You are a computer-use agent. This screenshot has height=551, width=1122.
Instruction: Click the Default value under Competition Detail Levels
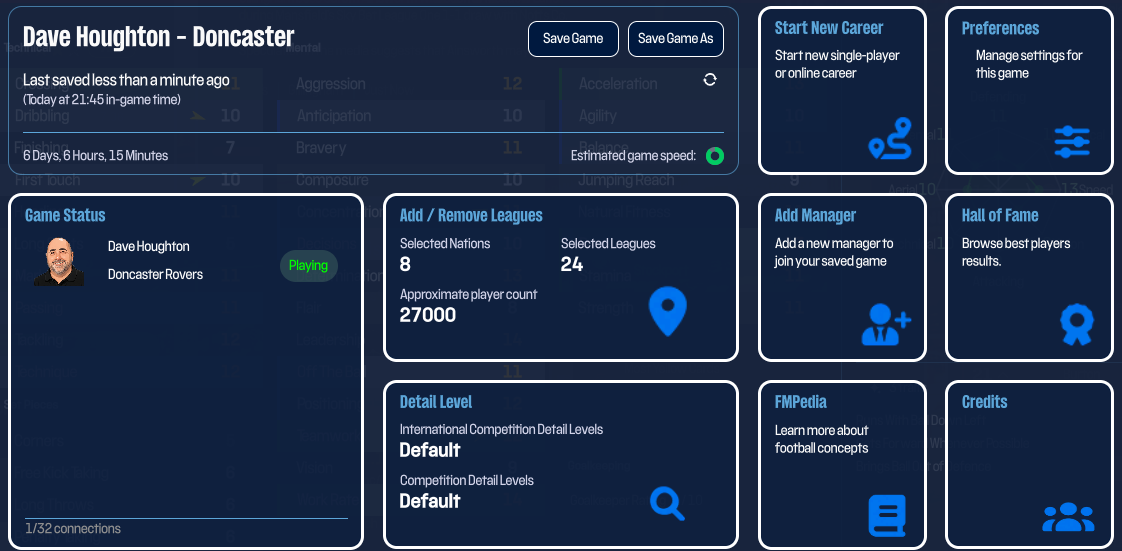tap(429, 501)
